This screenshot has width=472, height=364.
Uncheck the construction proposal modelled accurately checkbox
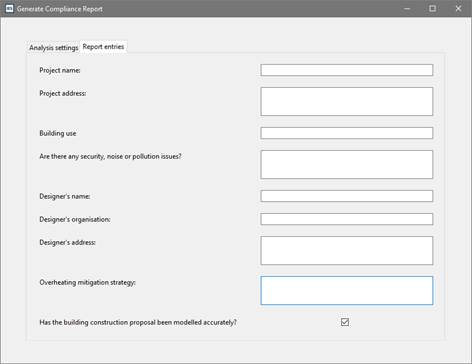point(345,322)
